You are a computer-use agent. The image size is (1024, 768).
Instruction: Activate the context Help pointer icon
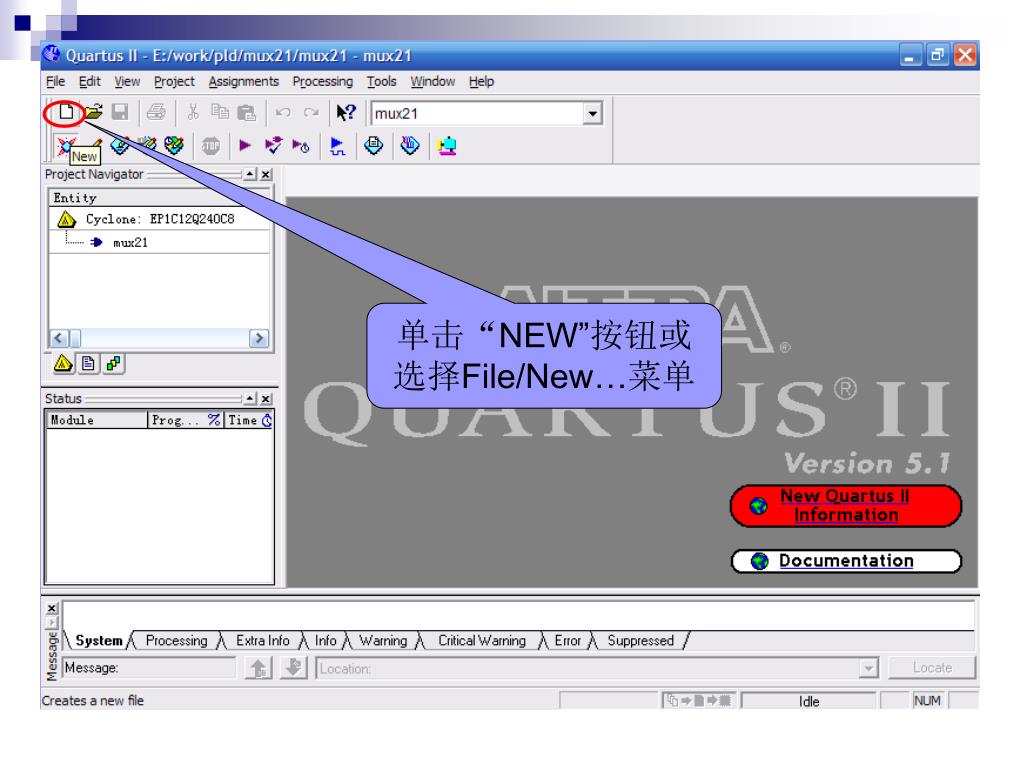tap(346, 112)
